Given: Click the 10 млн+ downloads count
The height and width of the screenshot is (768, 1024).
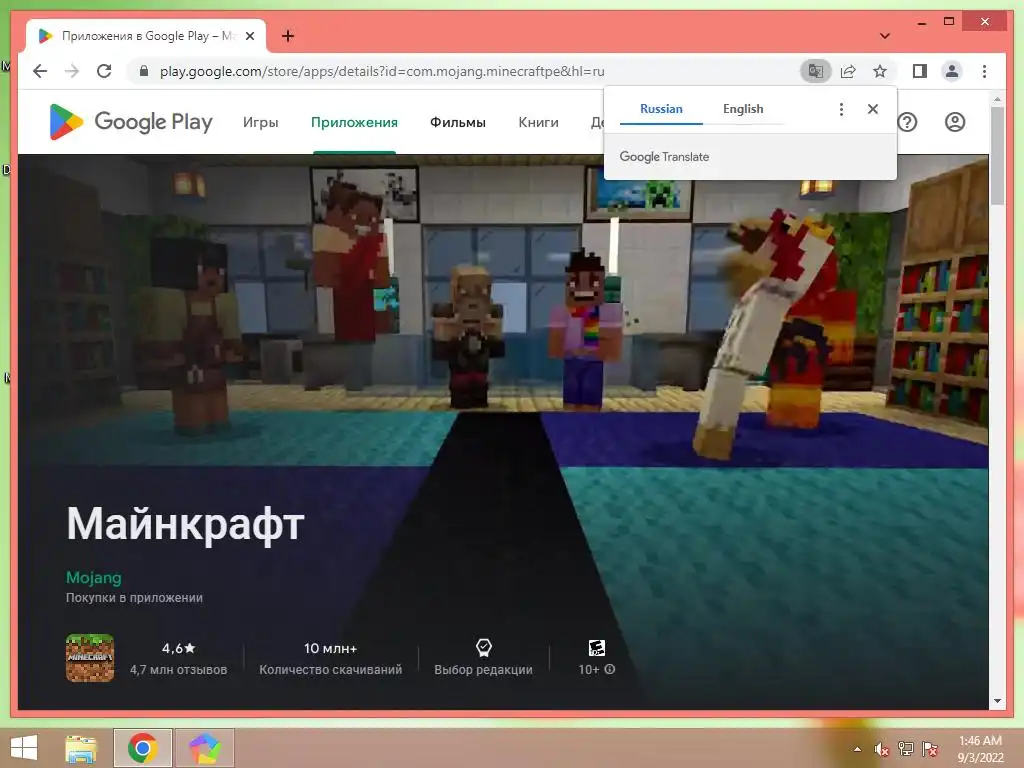Looking at the screenshot, I should [330, 648].
